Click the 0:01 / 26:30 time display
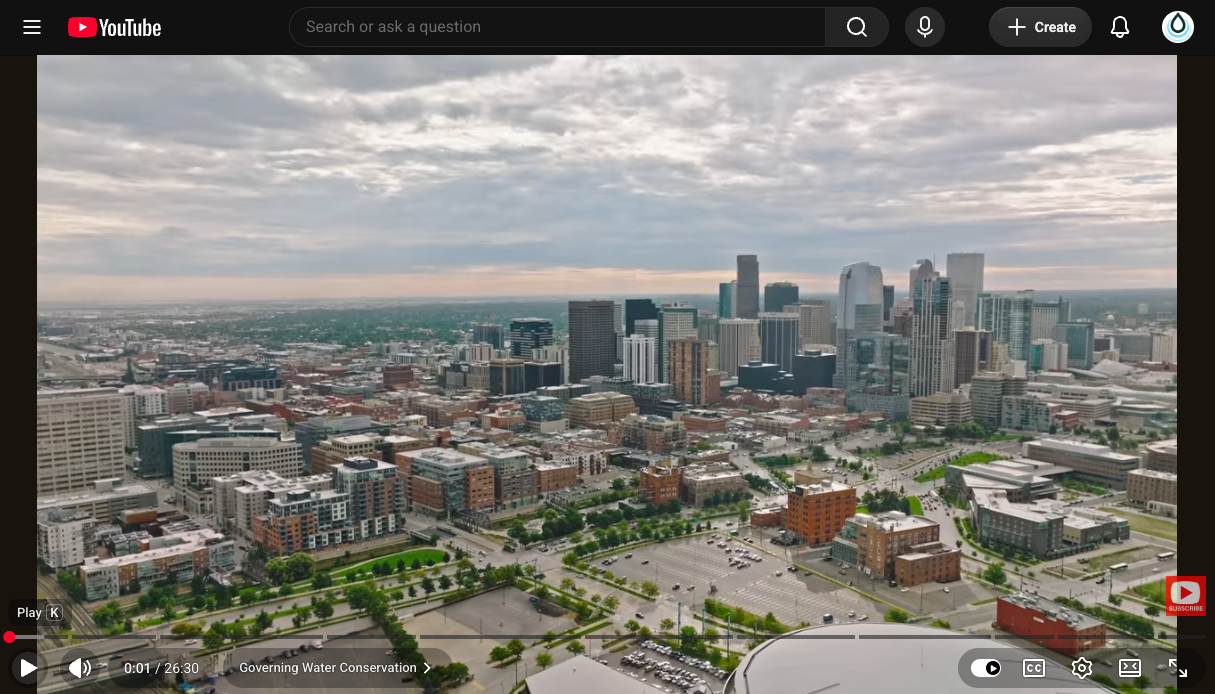 click(x=161, y=668)
